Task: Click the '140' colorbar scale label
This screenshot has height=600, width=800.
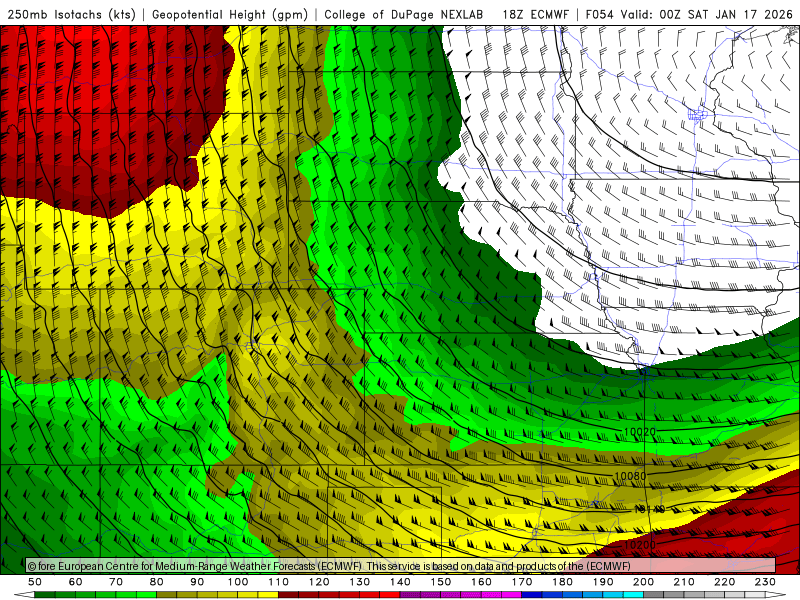Action: [x=401, y=582]
